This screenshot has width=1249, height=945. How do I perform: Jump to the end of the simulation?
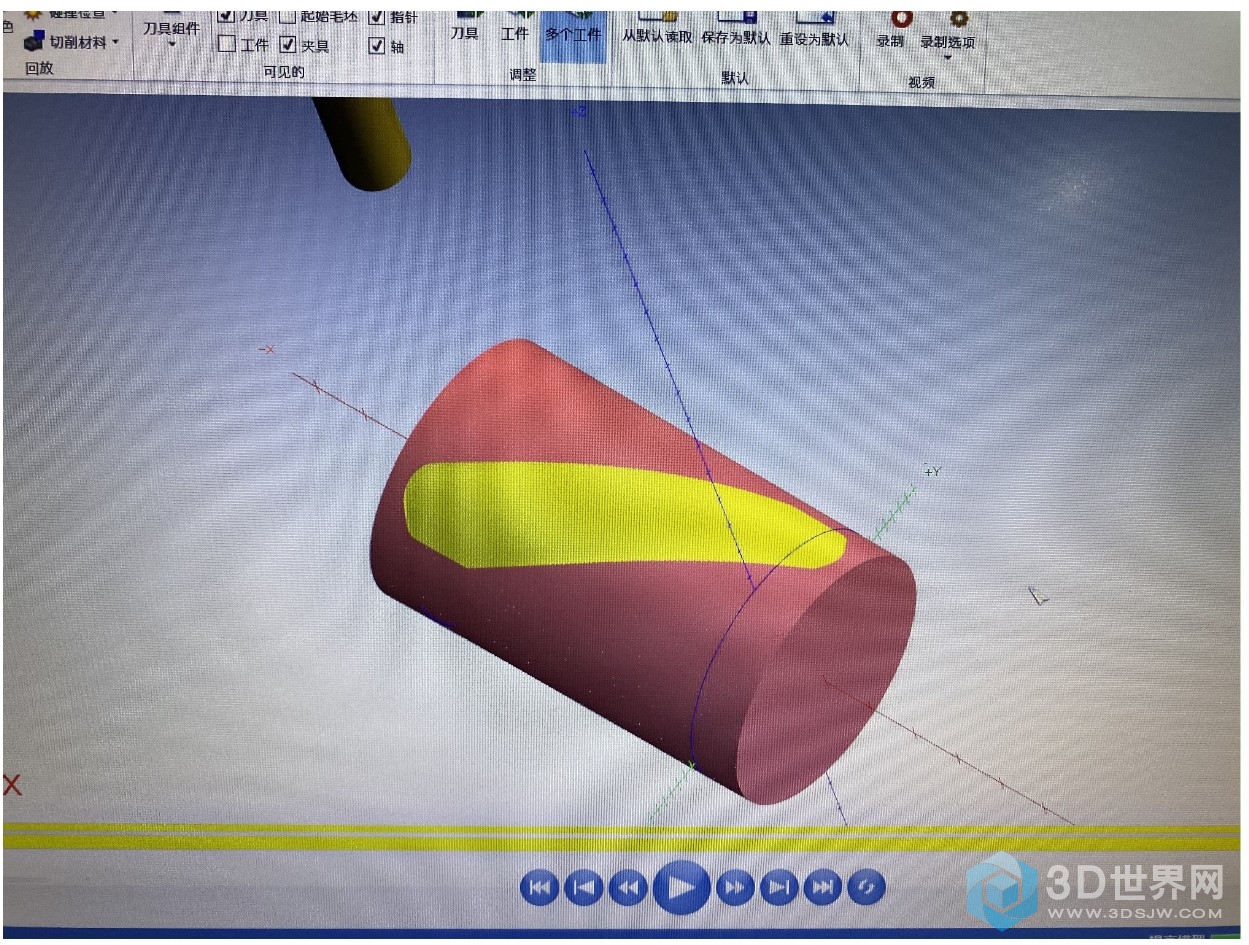[823, 887]
